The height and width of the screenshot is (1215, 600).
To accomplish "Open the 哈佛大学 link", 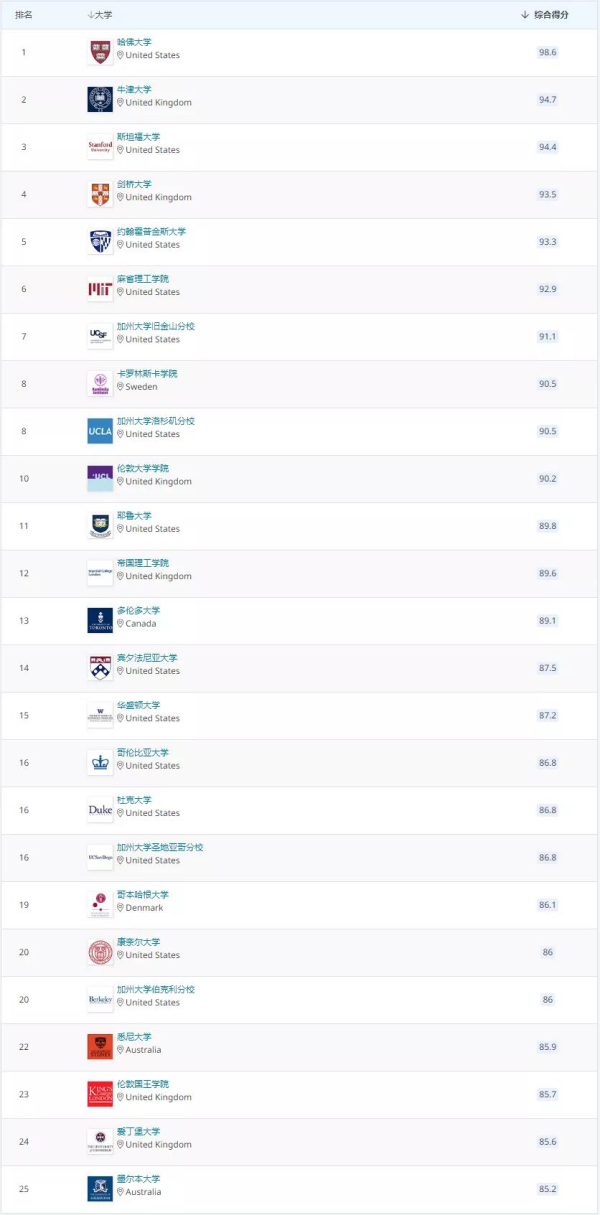I will click(x=134, y=42).
